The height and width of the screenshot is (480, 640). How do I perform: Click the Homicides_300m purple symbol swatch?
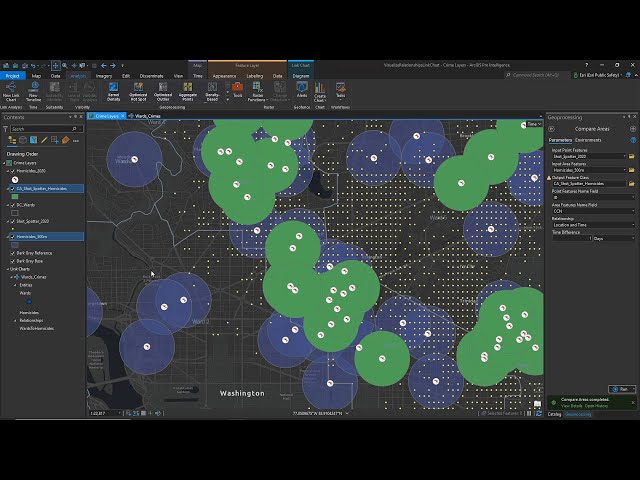point(15,245)
